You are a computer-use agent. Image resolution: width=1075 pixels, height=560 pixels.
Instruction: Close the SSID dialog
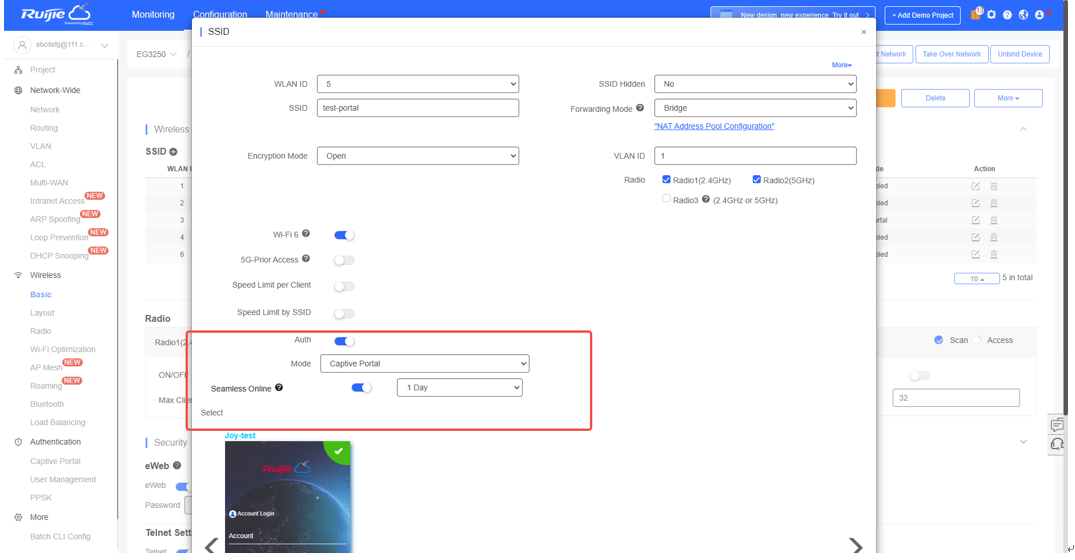(863, 32)
